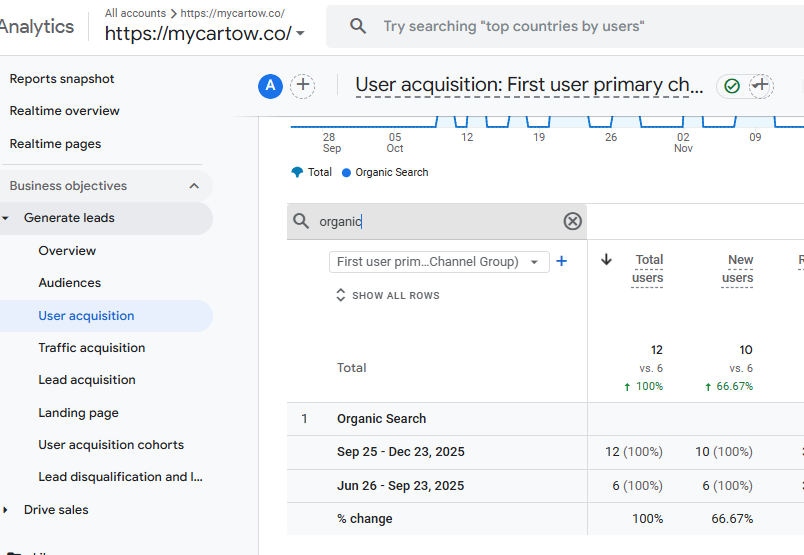Open the Landing page report

tap(78, 413)
